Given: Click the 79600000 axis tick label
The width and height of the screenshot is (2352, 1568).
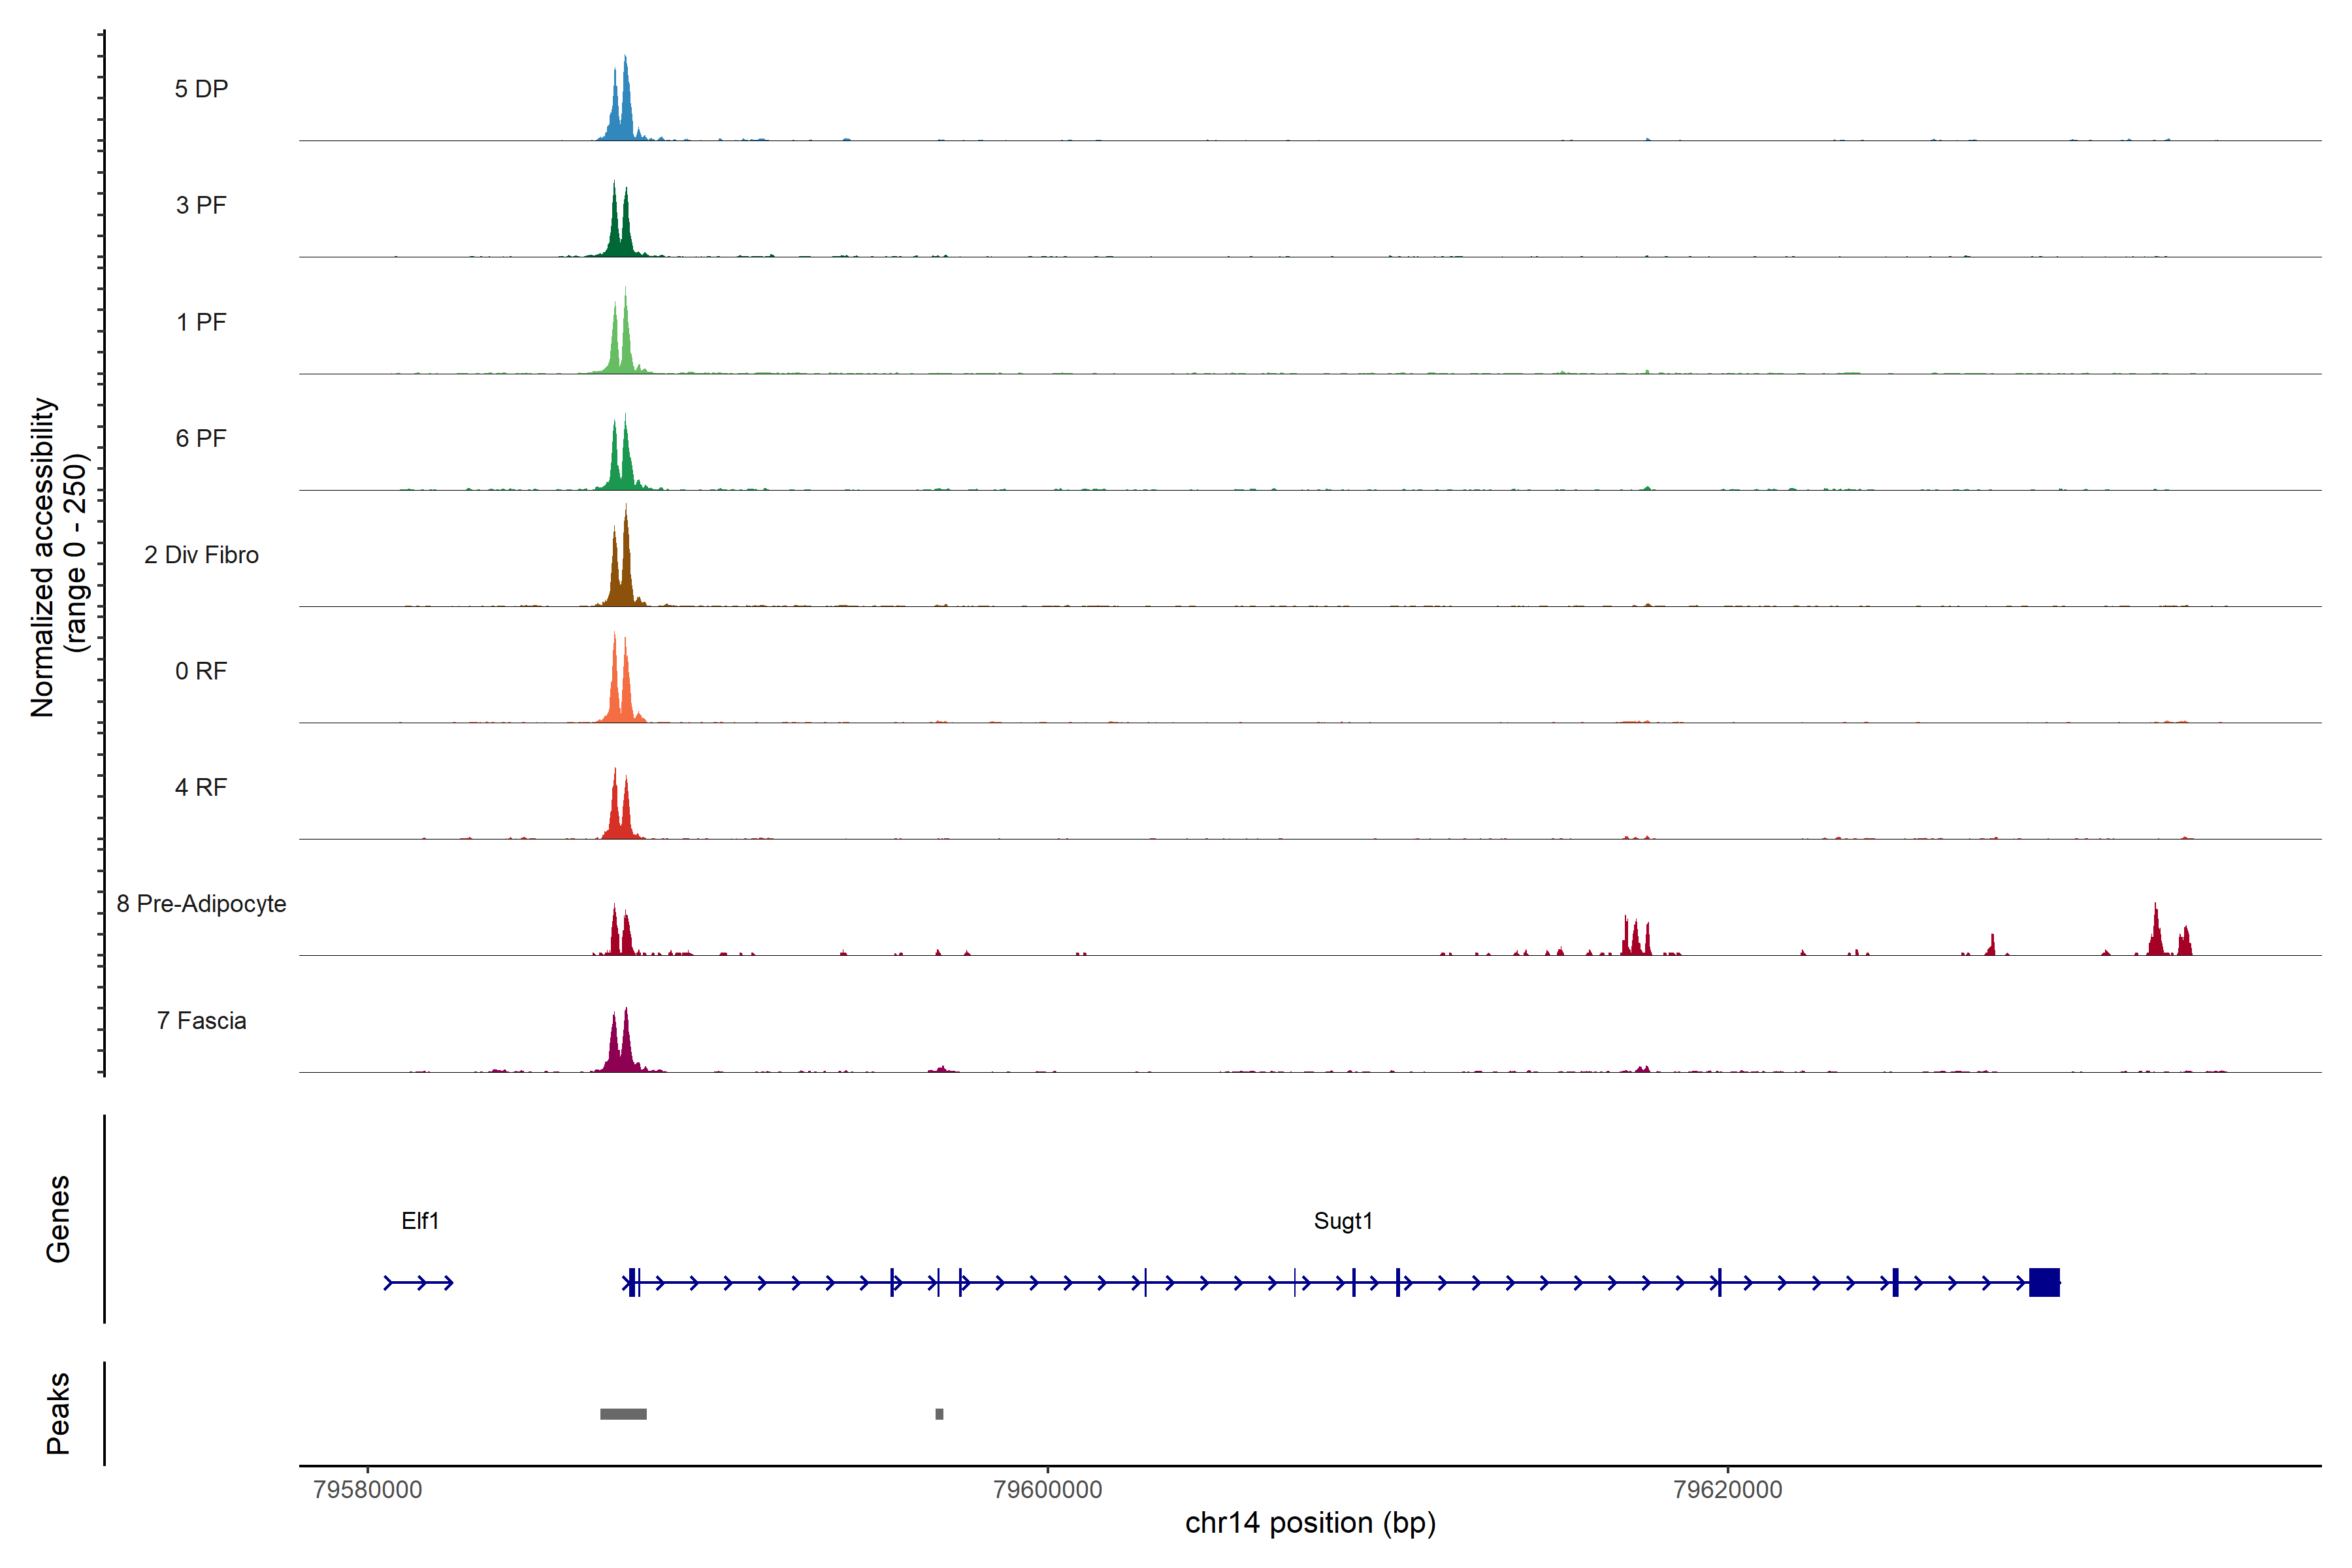Looking at the screenshot, I should [1047, 1489].
